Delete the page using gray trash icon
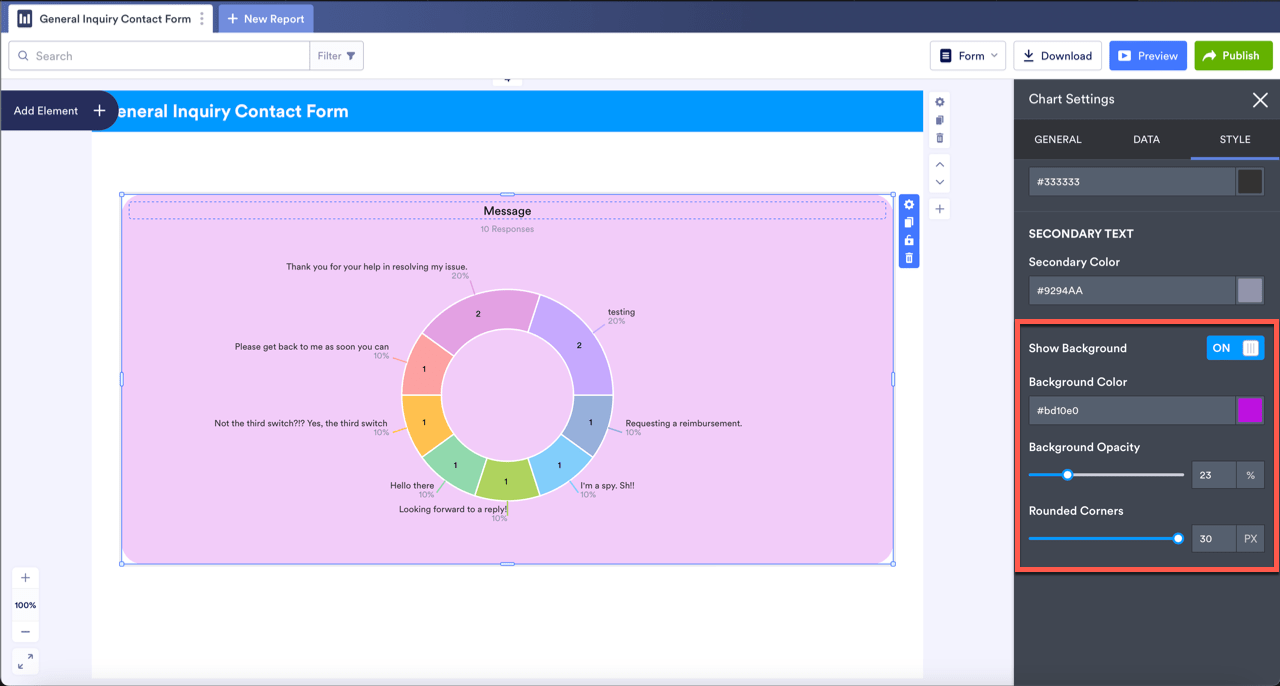This screenshot has width=1280, height=686. (939, 138)
